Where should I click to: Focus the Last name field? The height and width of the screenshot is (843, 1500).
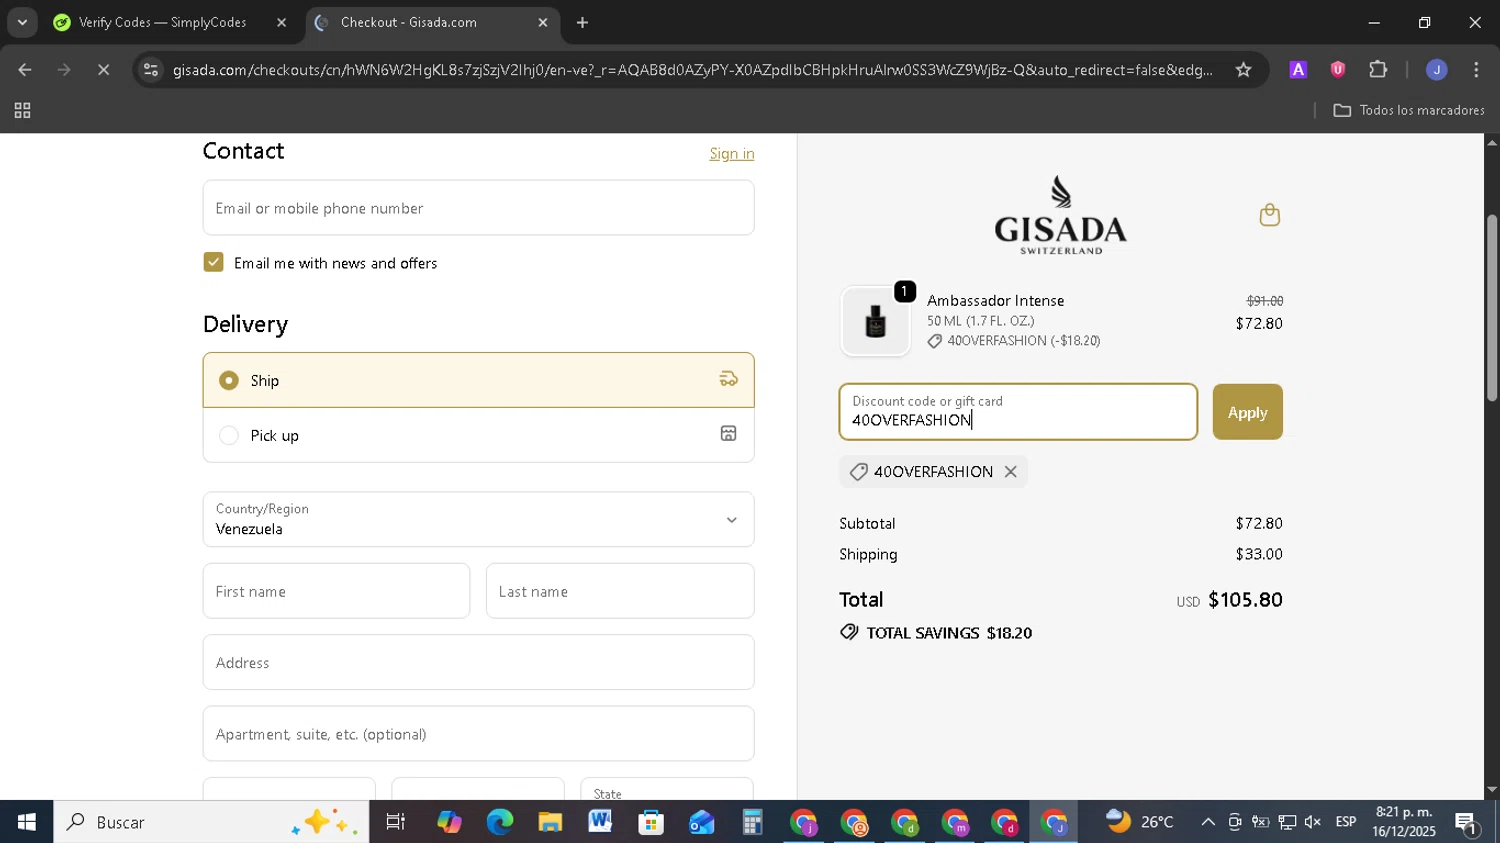(x=620, y=591)
